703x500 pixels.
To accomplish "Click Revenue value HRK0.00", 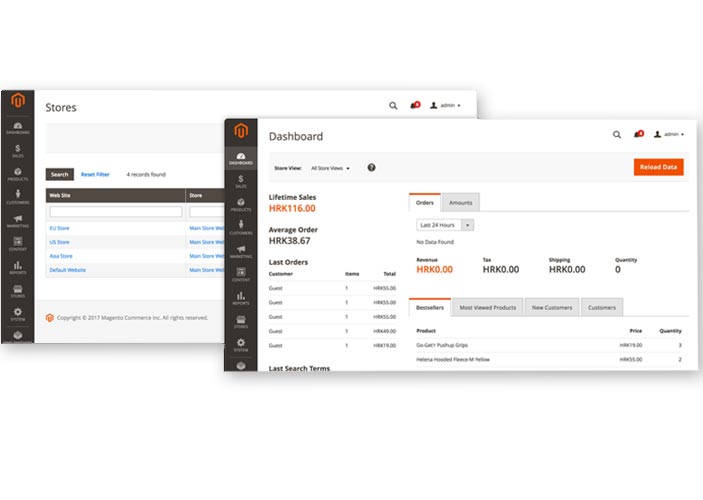I will tap(434, 270).
